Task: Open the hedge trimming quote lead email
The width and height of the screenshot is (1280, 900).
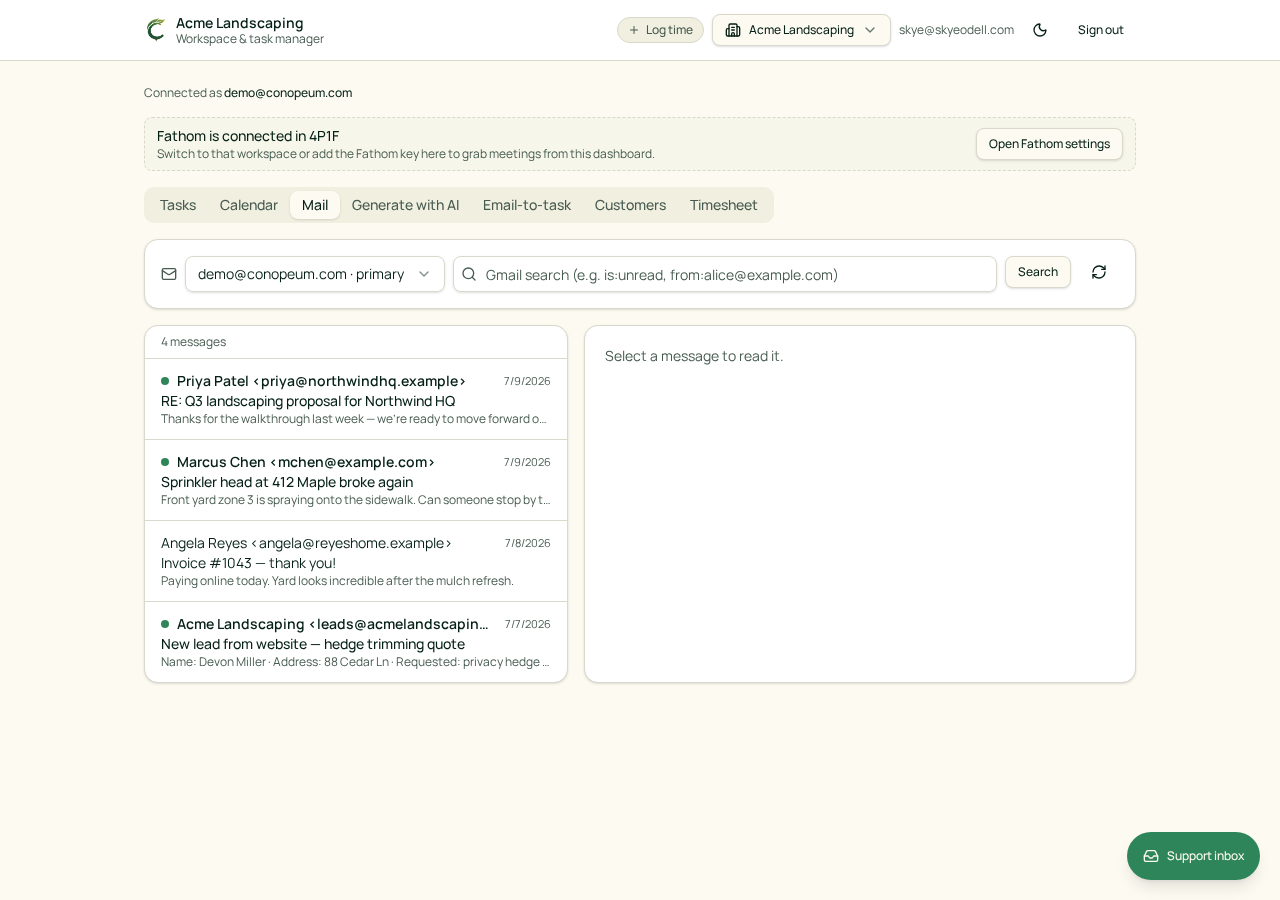Action: pyautogui.click(x=356, y=642)
